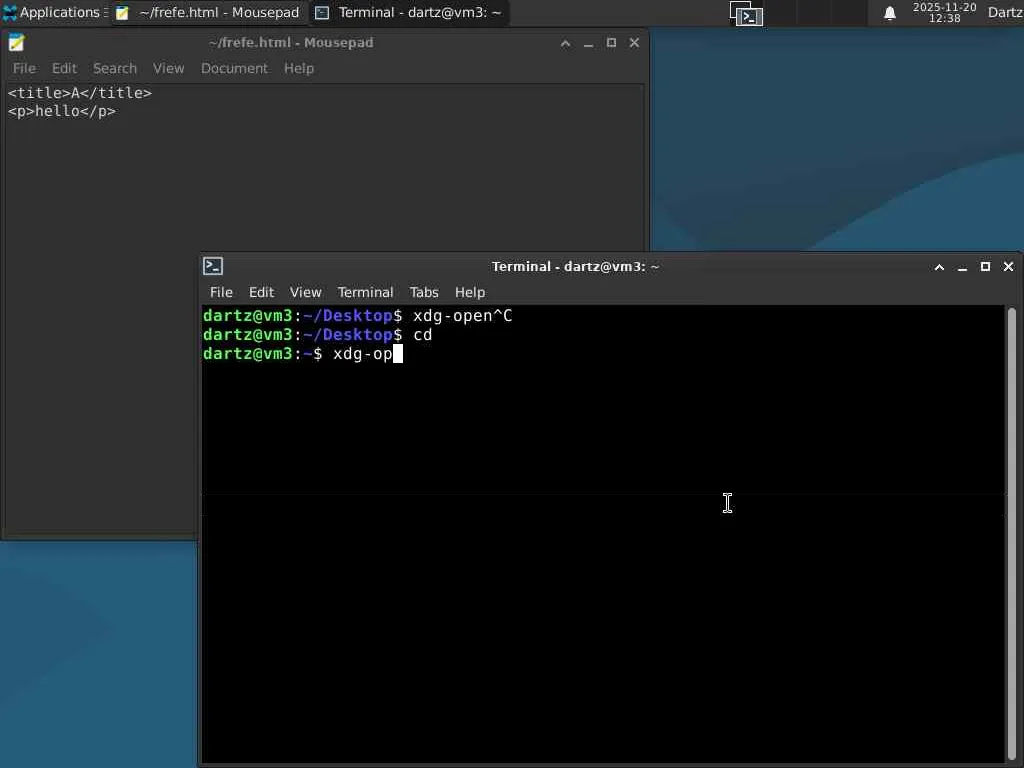1024x768 pixels.
Task: Minimize the Terminal window
Action: click(x=962, y=267)
